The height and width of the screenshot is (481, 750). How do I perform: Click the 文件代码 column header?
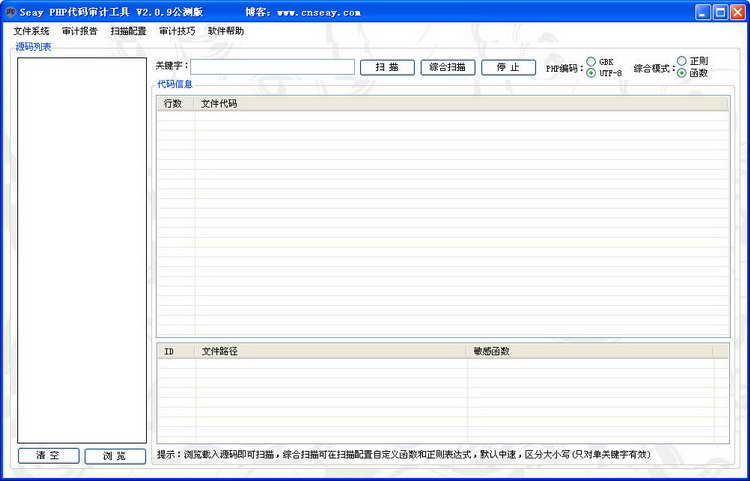[462, 104]
